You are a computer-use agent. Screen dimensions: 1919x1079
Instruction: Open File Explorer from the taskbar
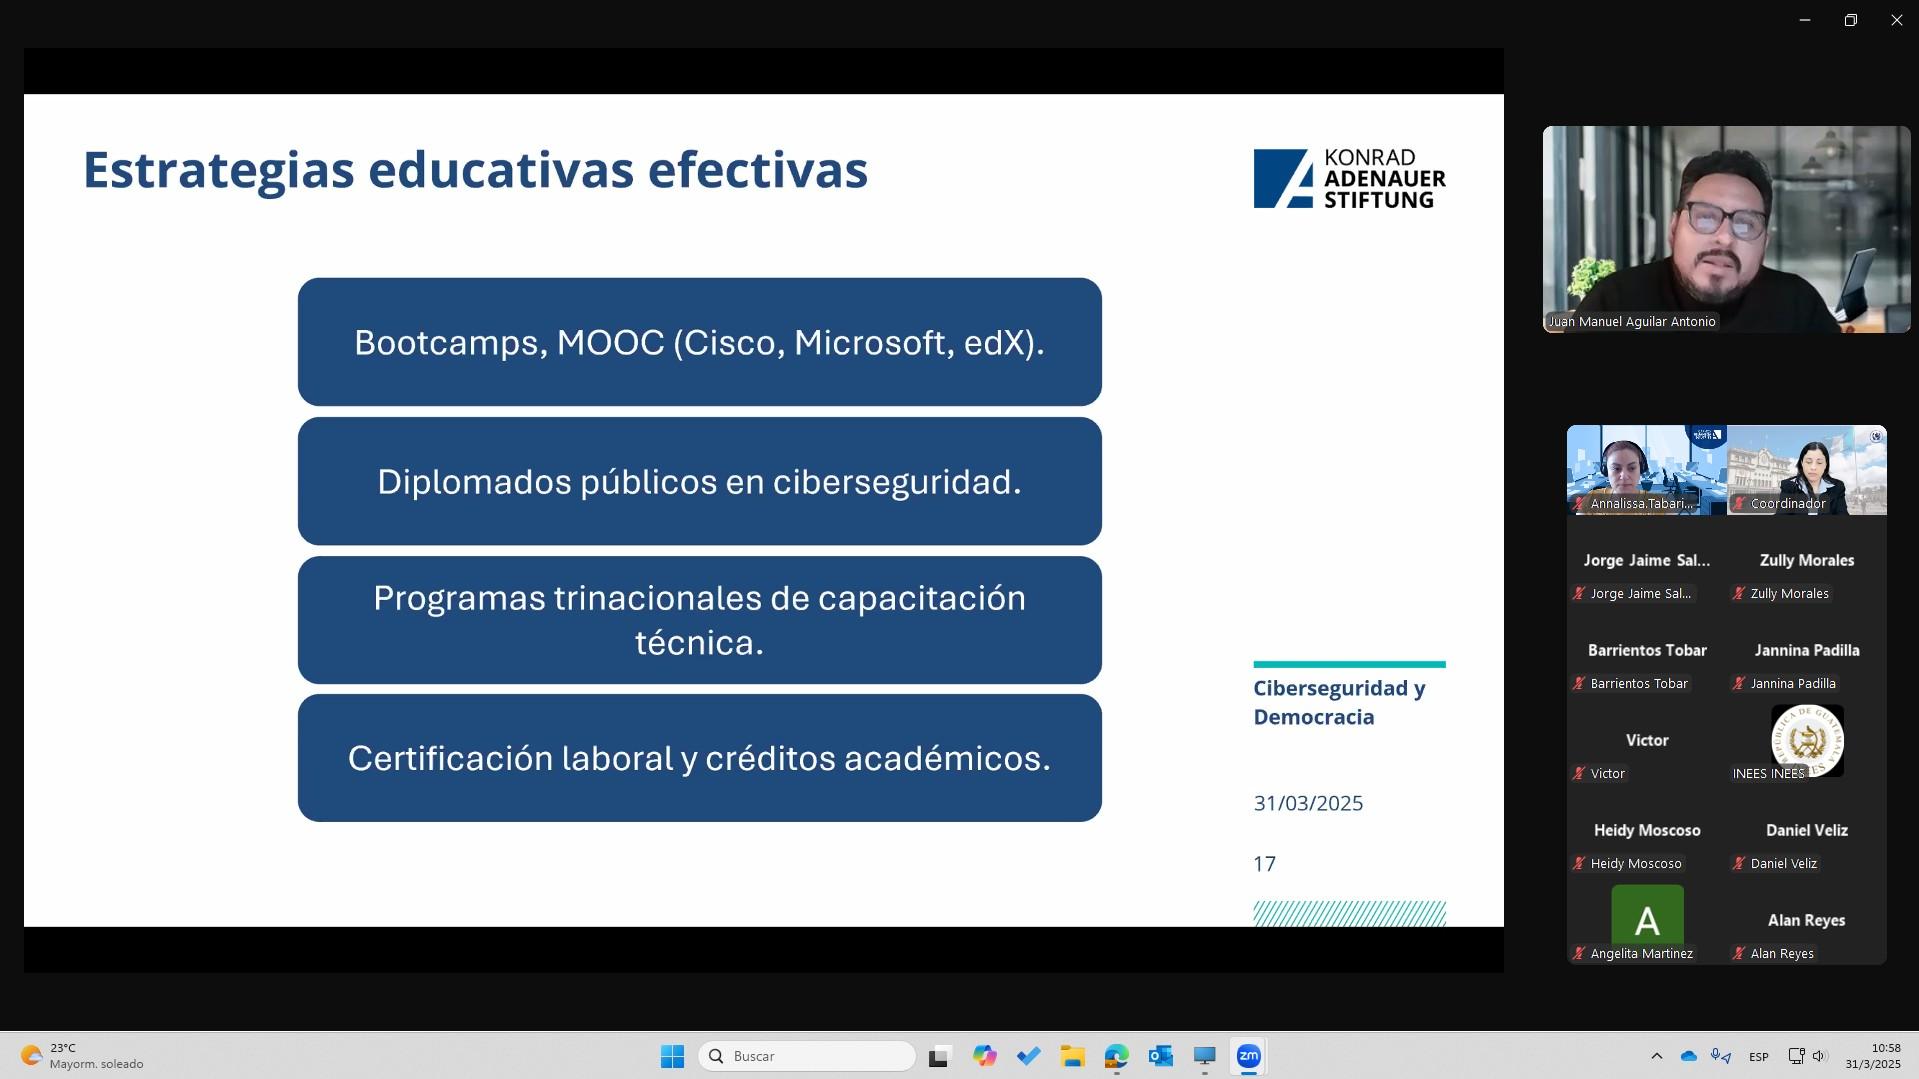(1072, 1056)
